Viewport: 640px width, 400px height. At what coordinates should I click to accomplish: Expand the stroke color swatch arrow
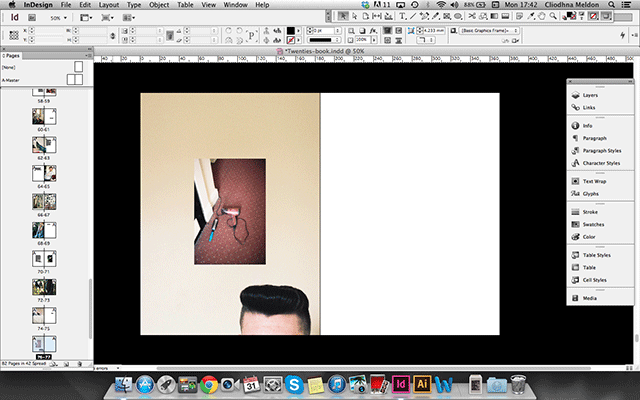click(299, 40)
